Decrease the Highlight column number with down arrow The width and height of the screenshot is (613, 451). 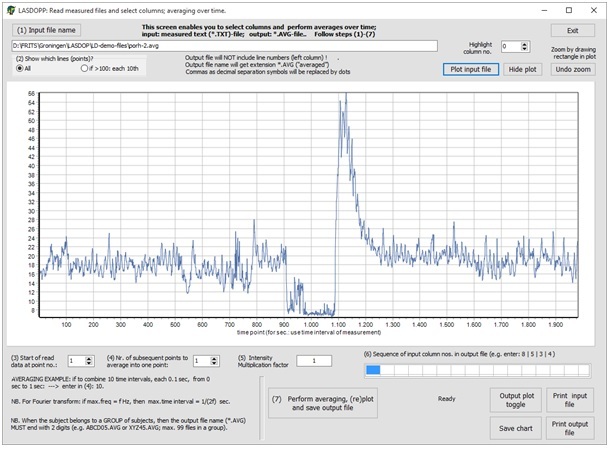coord(525,49)
